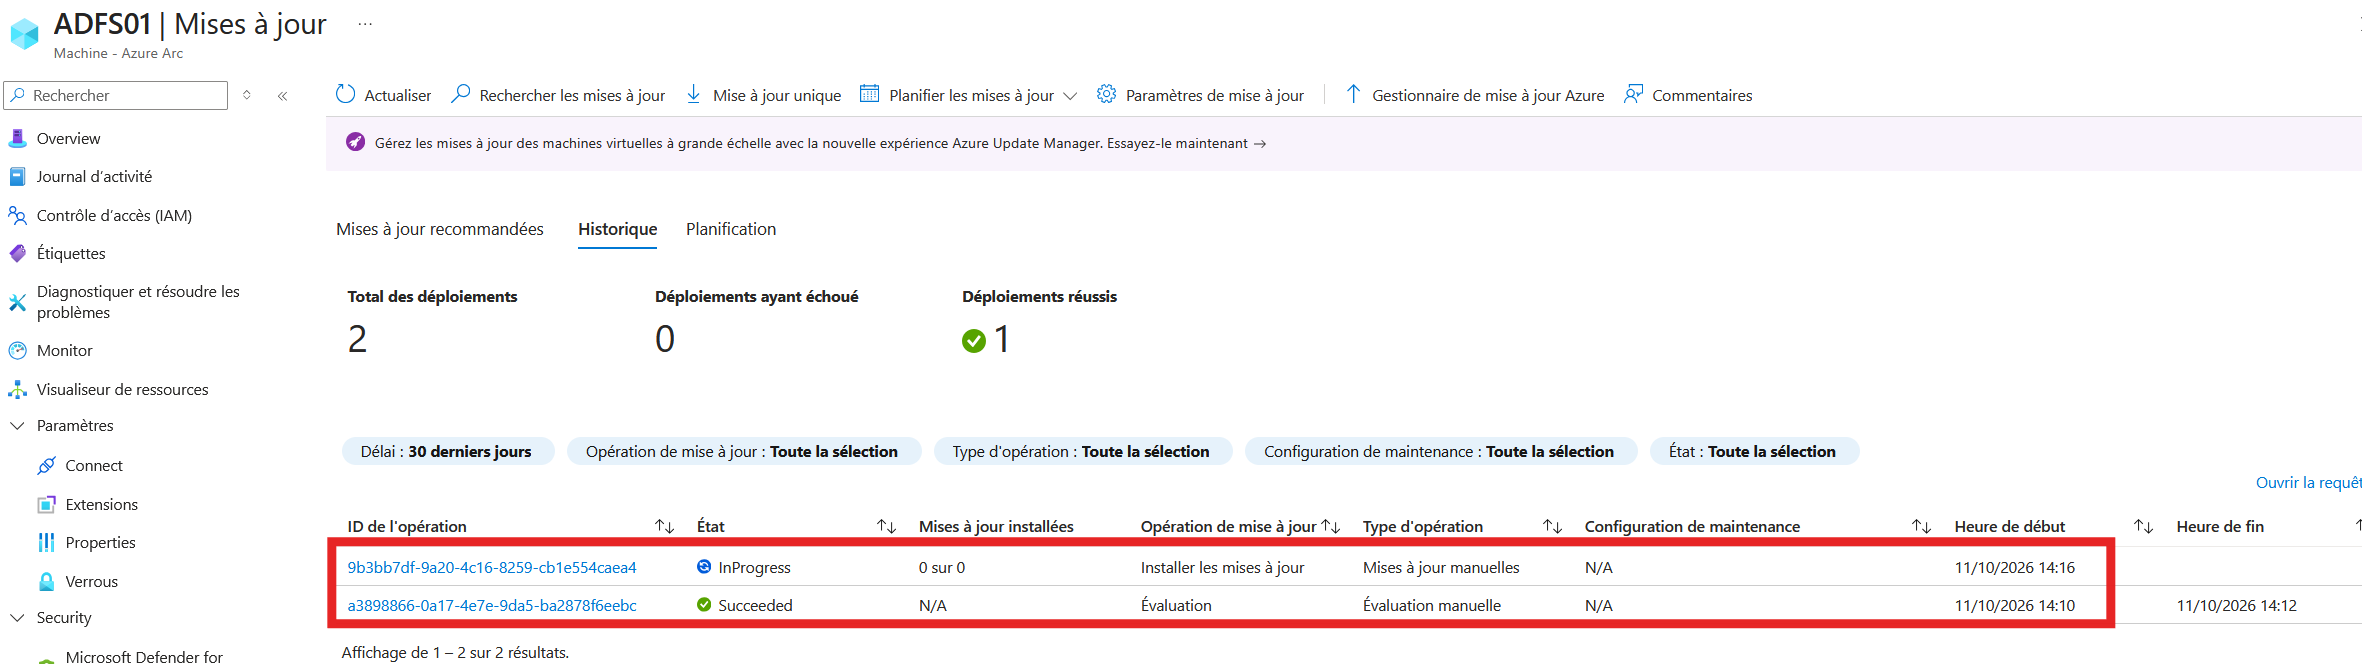Sort by Heure de début column arrows

coord(2143,526)
